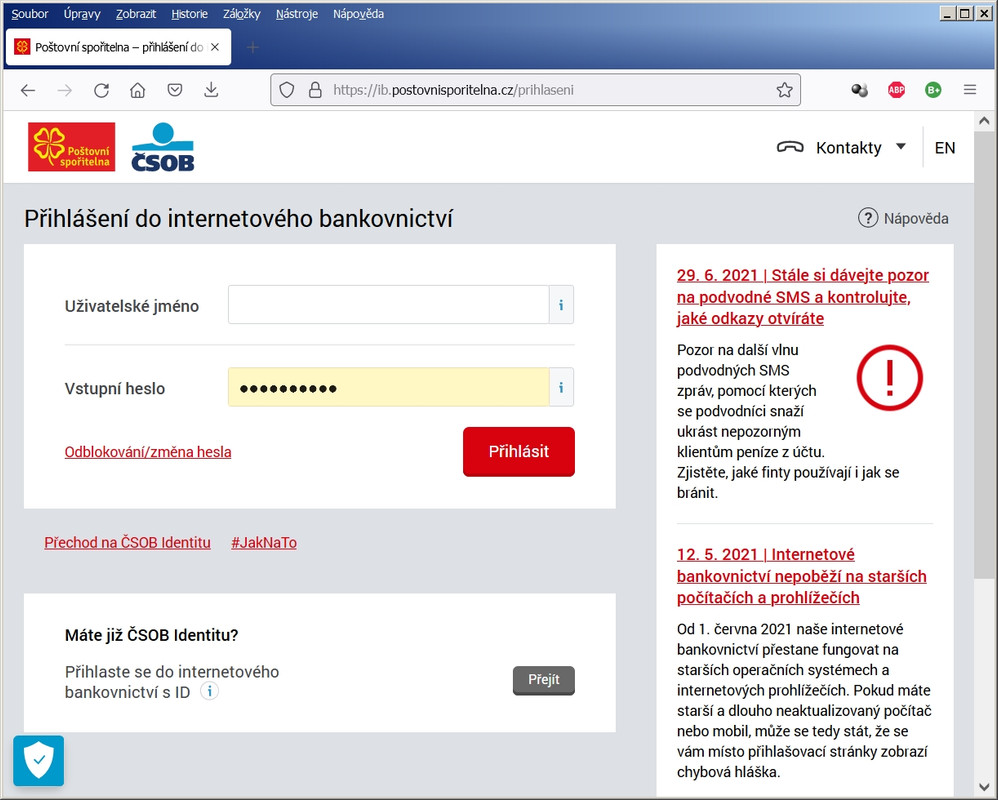
Task: Click the tracking protection shield icon
Action: point(287,90)
